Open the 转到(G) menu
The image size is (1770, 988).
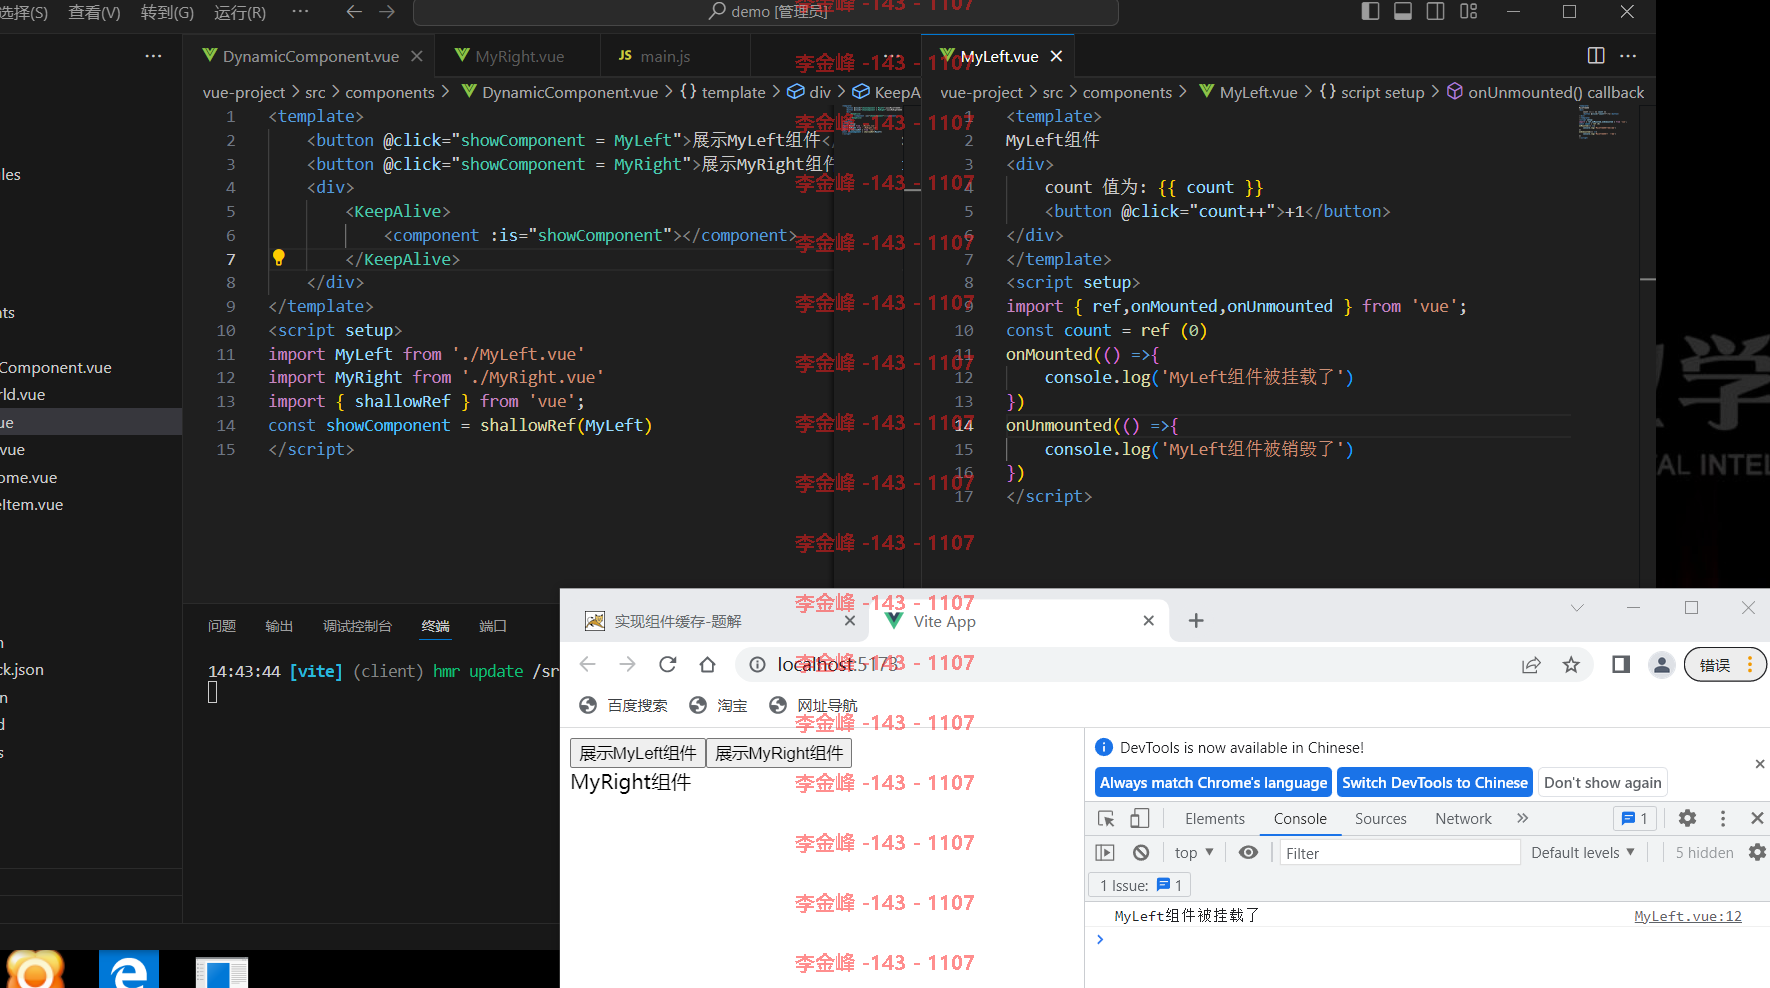tap(167, 12)
